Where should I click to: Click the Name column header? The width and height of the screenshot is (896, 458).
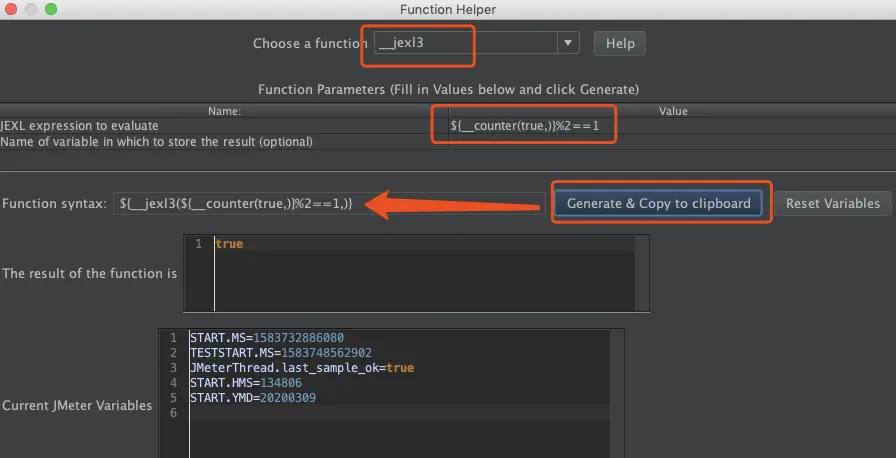224,111
